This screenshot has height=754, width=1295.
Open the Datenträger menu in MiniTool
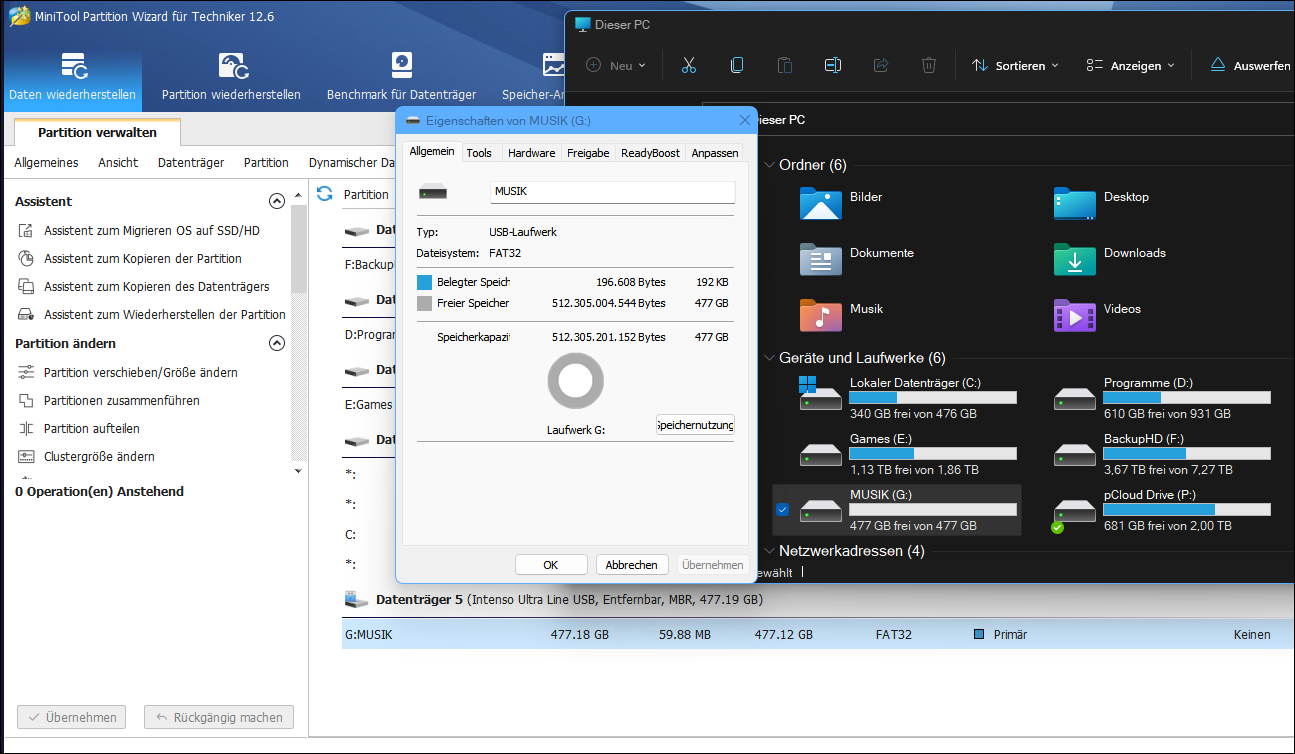(x=191, y=162)
